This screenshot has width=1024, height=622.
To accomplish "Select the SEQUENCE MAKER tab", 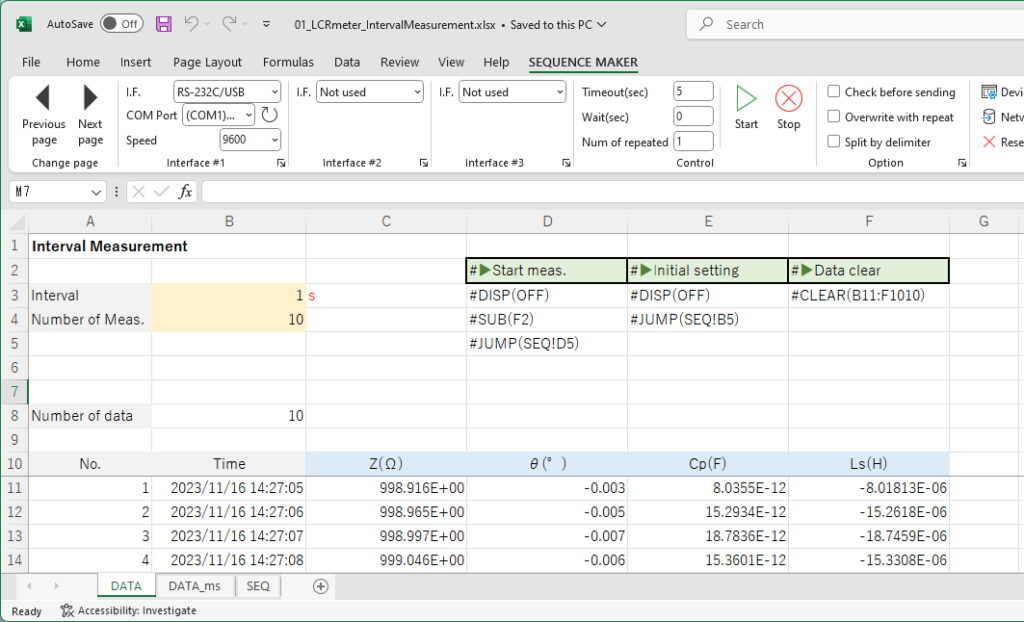I will tap(583, 62).
